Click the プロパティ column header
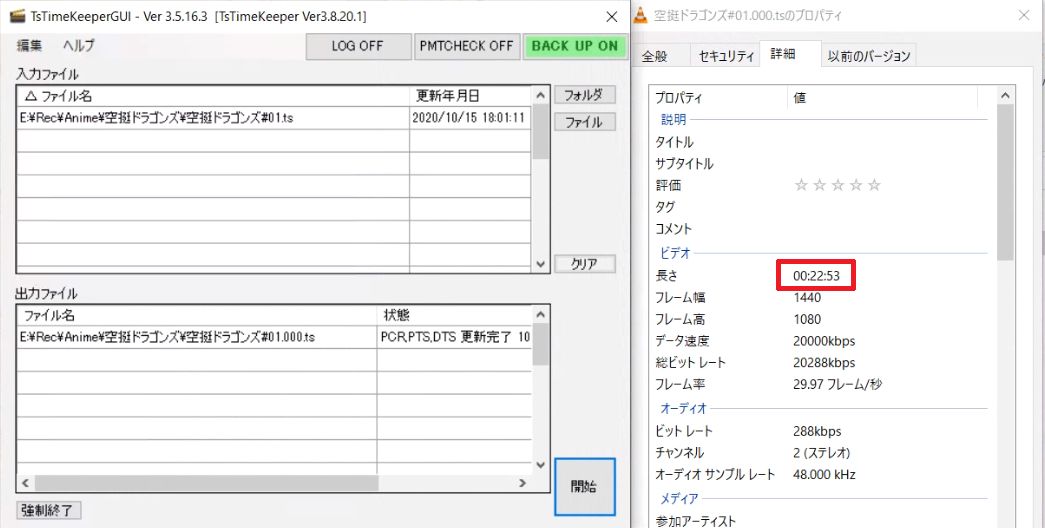Screen dimensions: 1045x528 pyautogui.click(x=720, y=98)
